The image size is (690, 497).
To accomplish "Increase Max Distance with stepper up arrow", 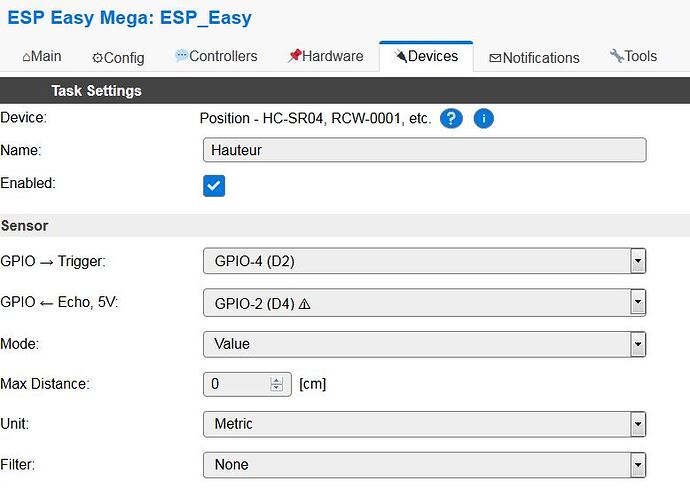I will [277, 380].
